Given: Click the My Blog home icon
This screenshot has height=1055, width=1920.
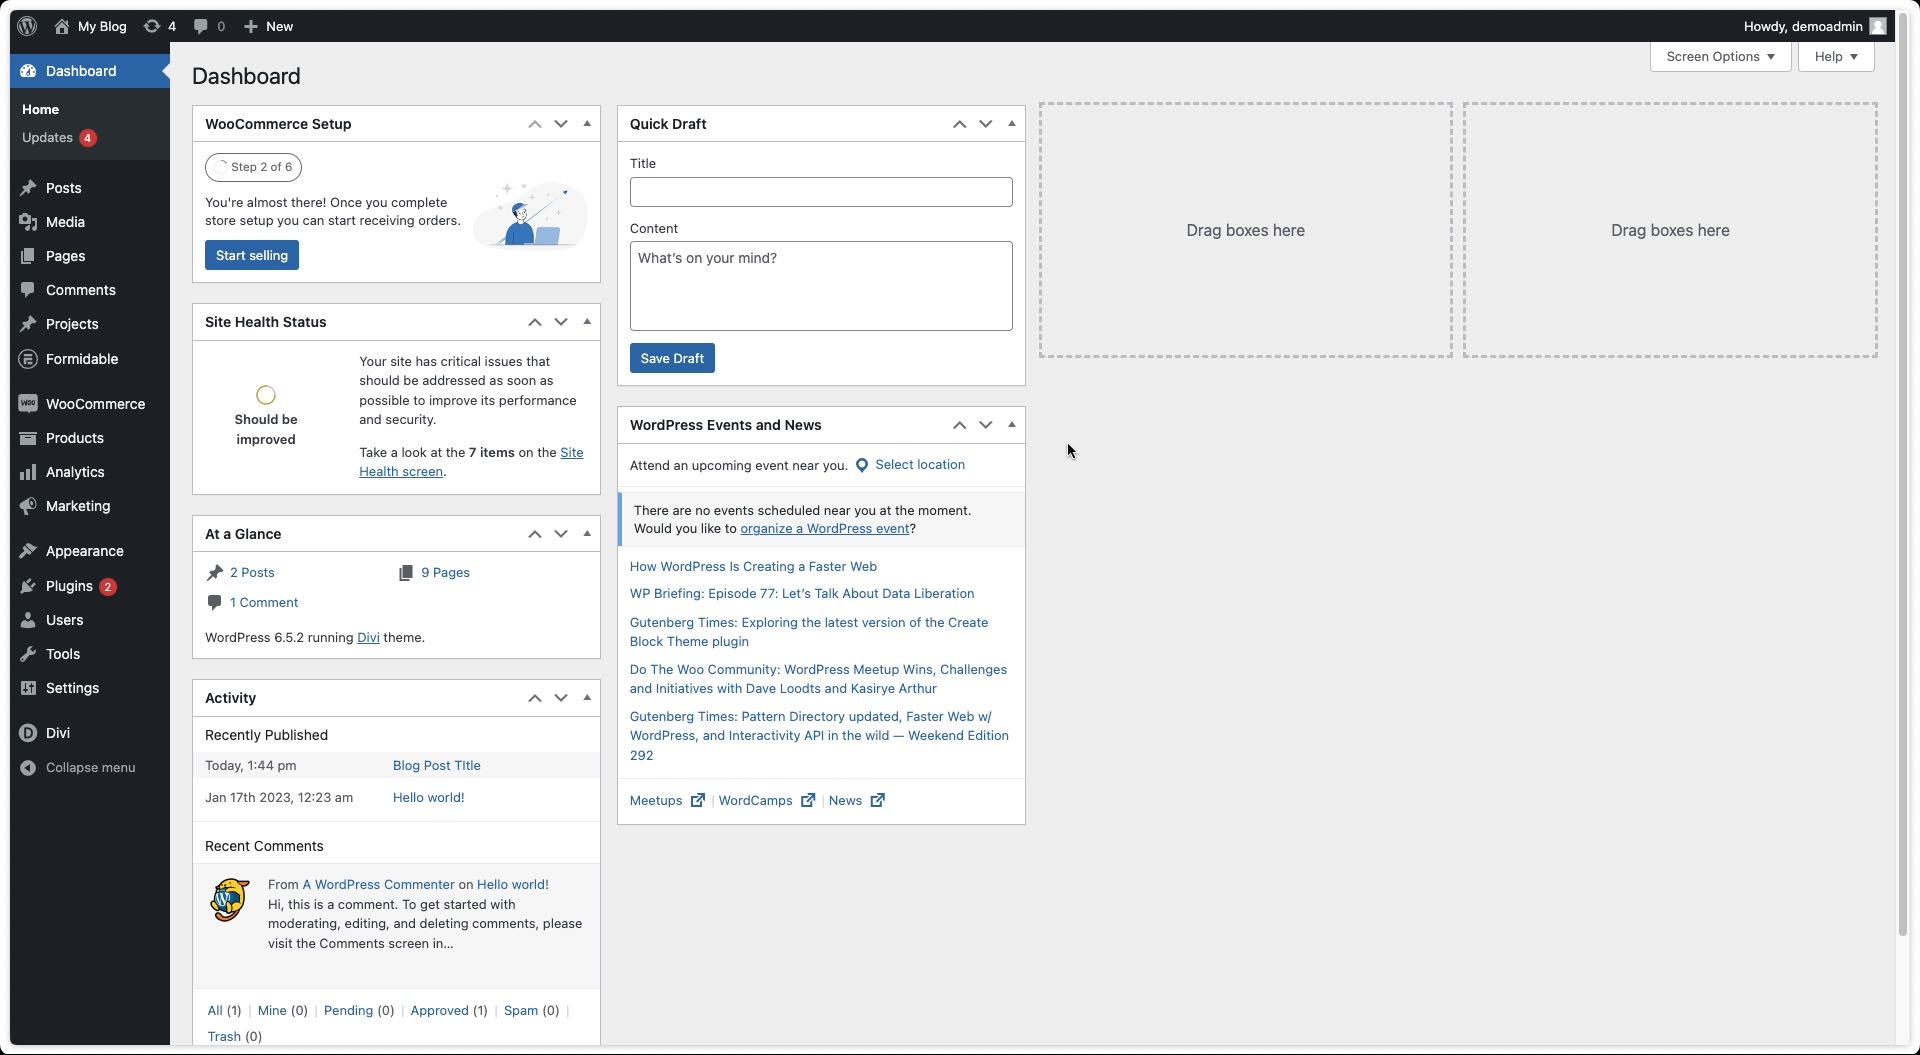Looking at the screenshot, I should coord(62,26).
